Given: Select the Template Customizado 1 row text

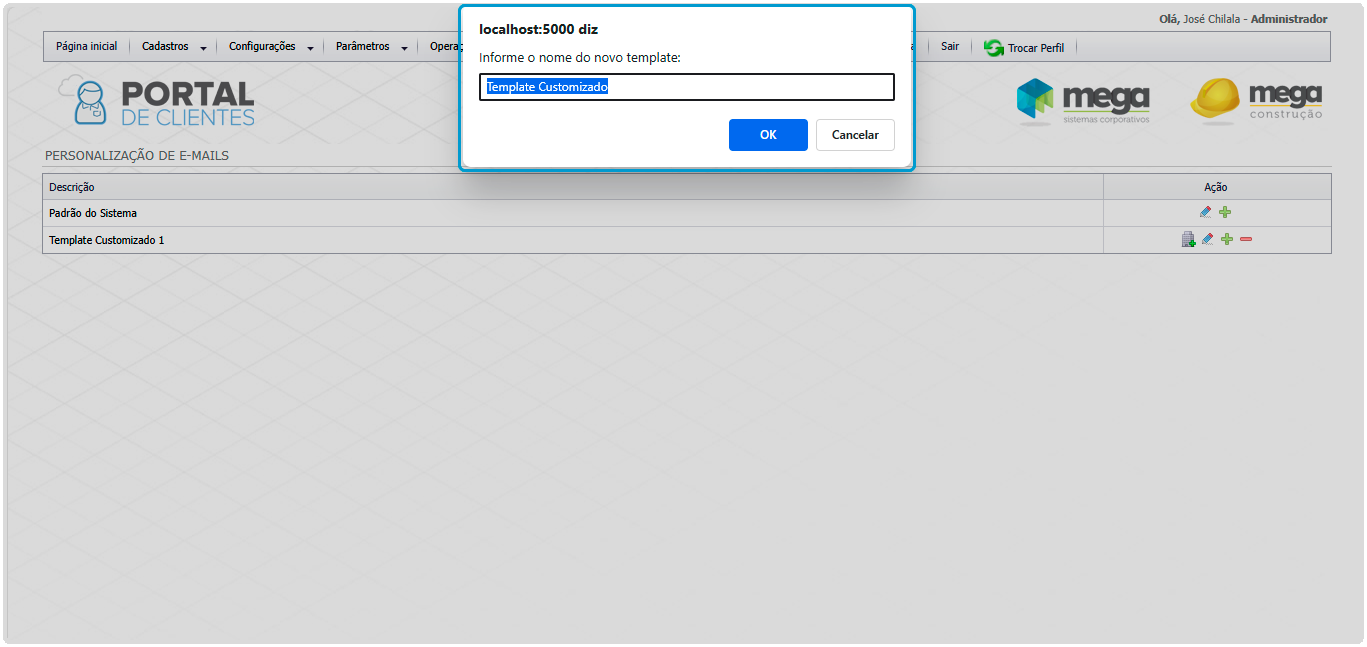Looking at the screenshot, I should point(107,240).
